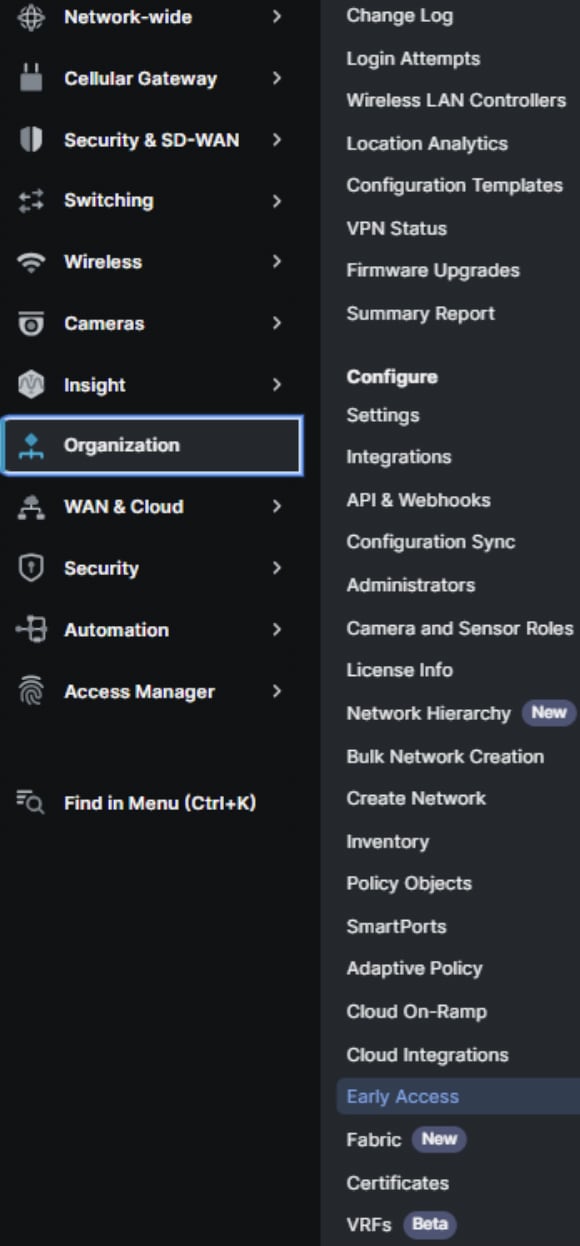The width and height of the screenshot is (580, 1246).
Task: Expand the Cameras chevron
Action: pyautogui.click(x=277, y=324)
